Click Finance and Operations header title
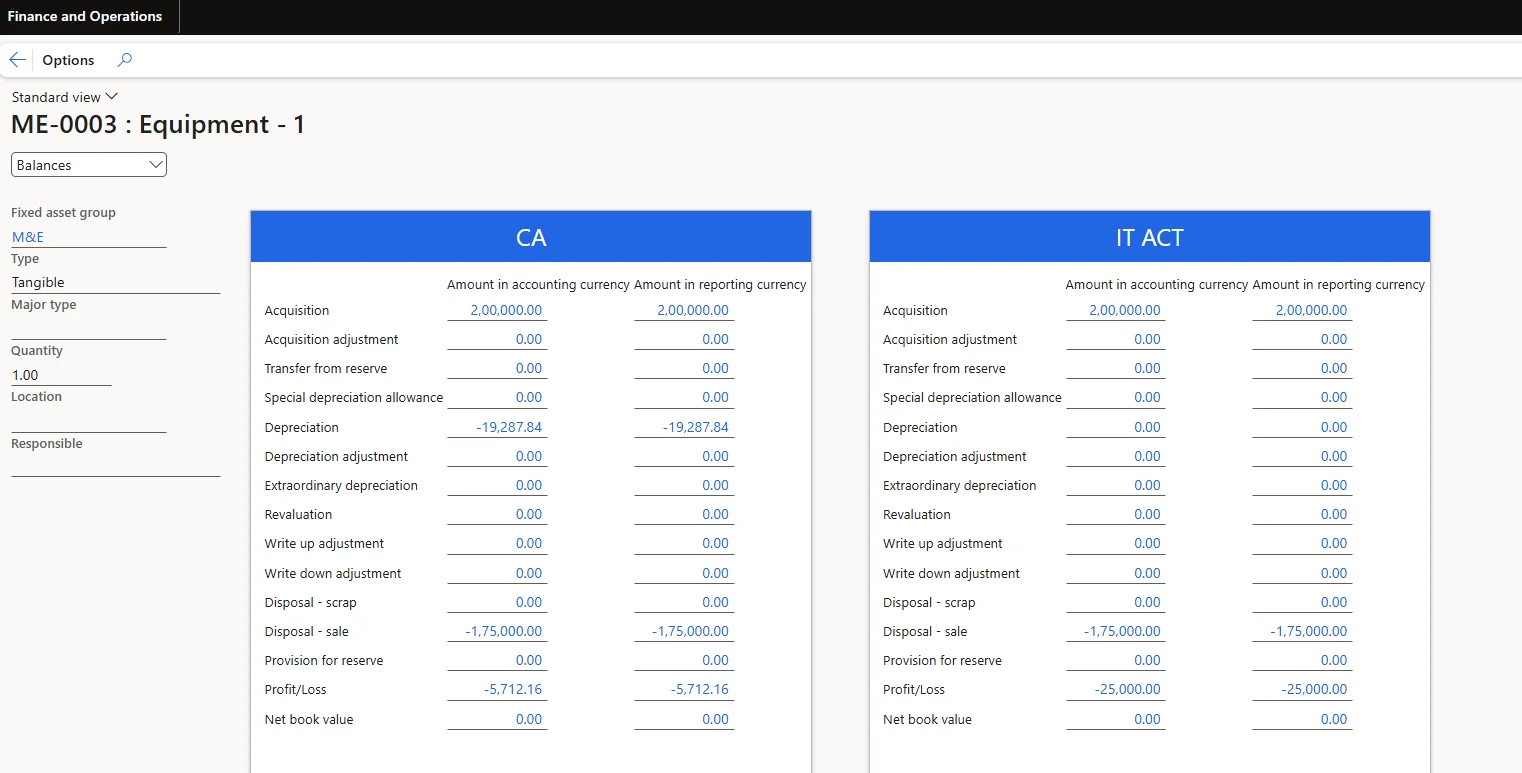Image resolution: width=1522 pixels, height=773 pixels. tap(85, 16)
